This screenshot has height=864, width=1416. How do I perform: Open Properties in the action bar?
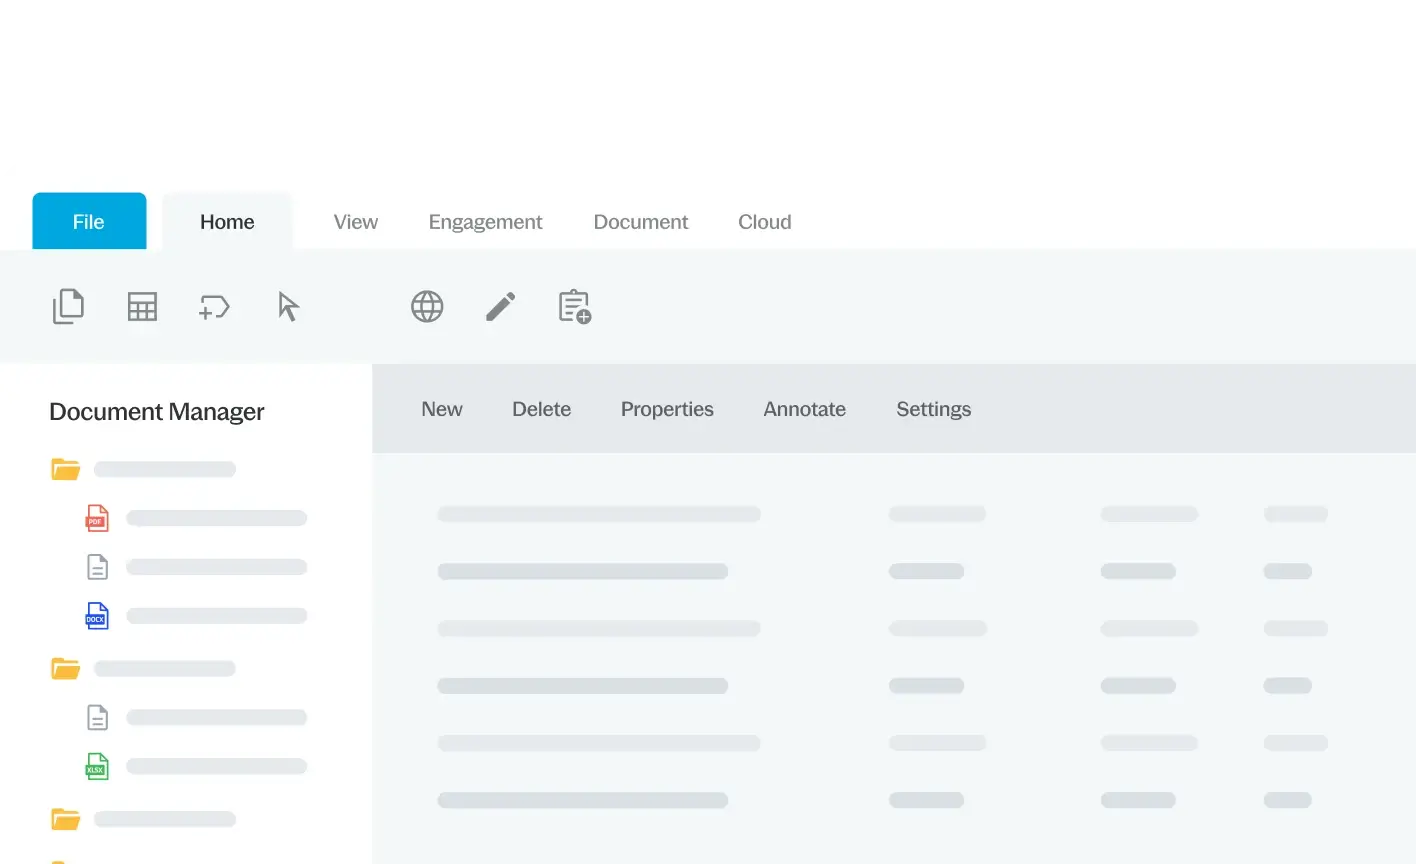click(x=667, y=409)
